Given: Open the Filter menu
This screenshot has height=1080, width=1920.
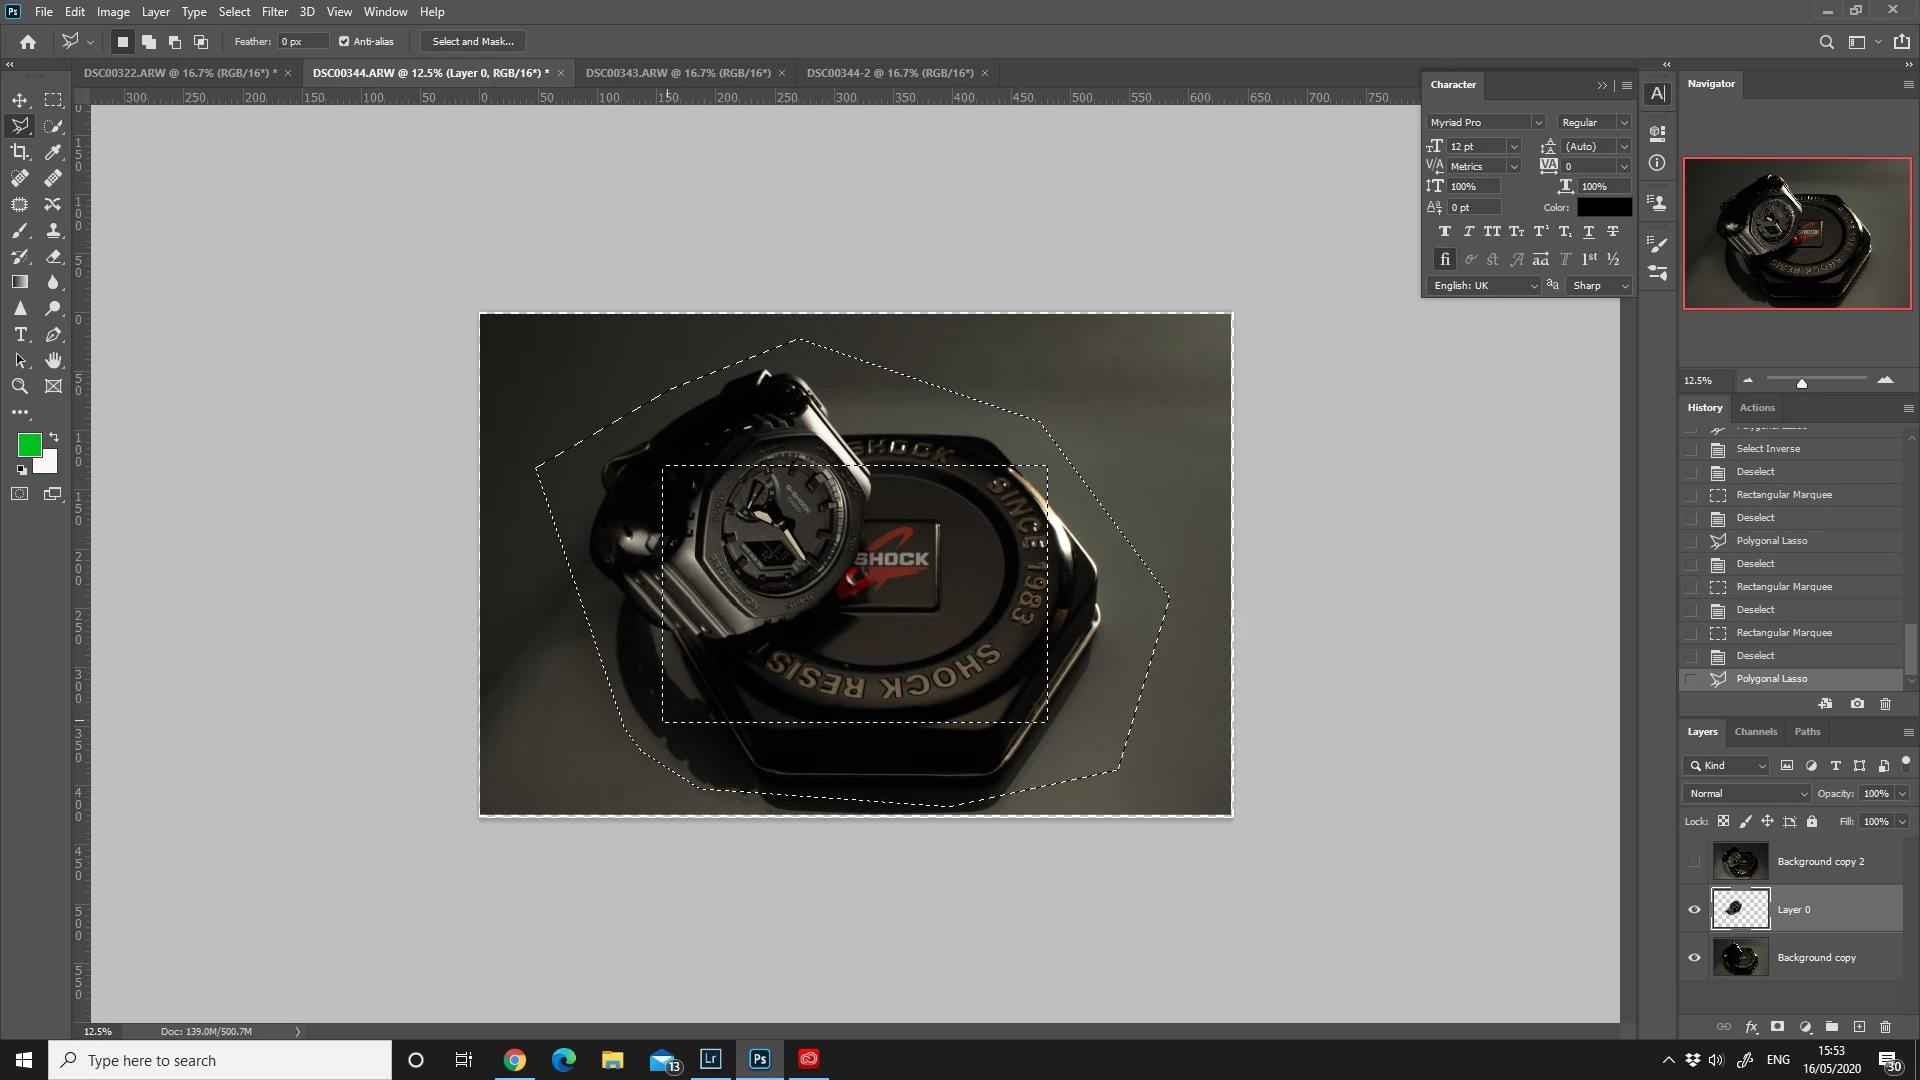Looking at the screenshot, I should pos(274,12).
